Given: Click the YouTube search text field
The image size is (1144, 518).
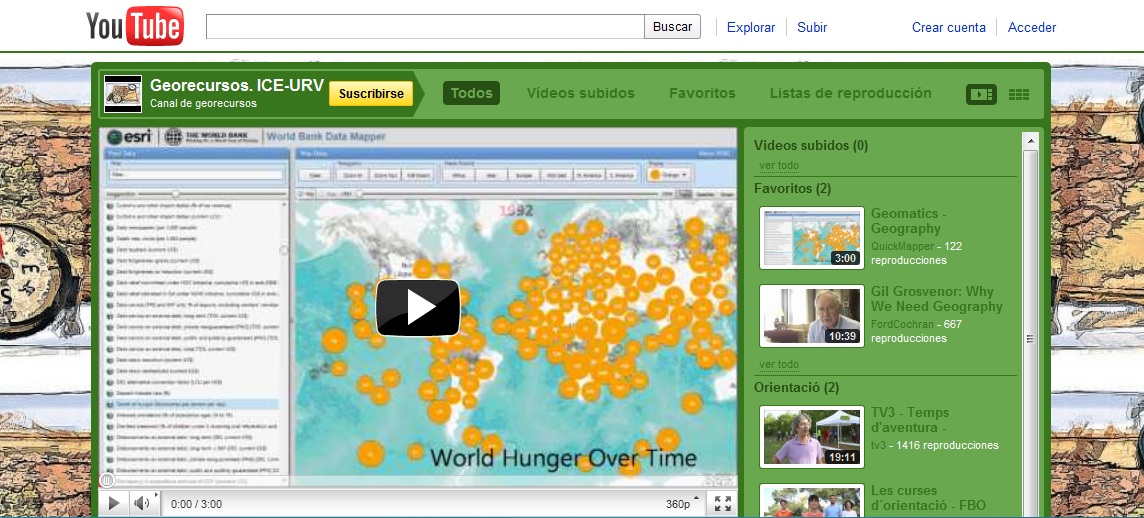Looking at the screenshot, I should point(425,27).
